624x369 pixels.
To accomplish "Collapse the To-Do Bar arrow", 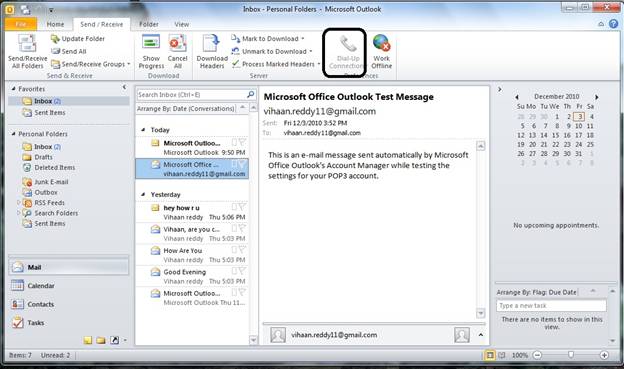I will tap(500, 89).
